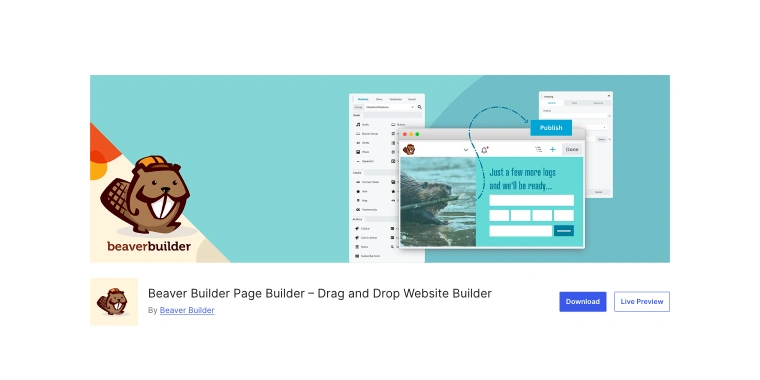Viewport: 760px width, 380px height.
Task: Select the HTML module
Action: pos(363,143)
